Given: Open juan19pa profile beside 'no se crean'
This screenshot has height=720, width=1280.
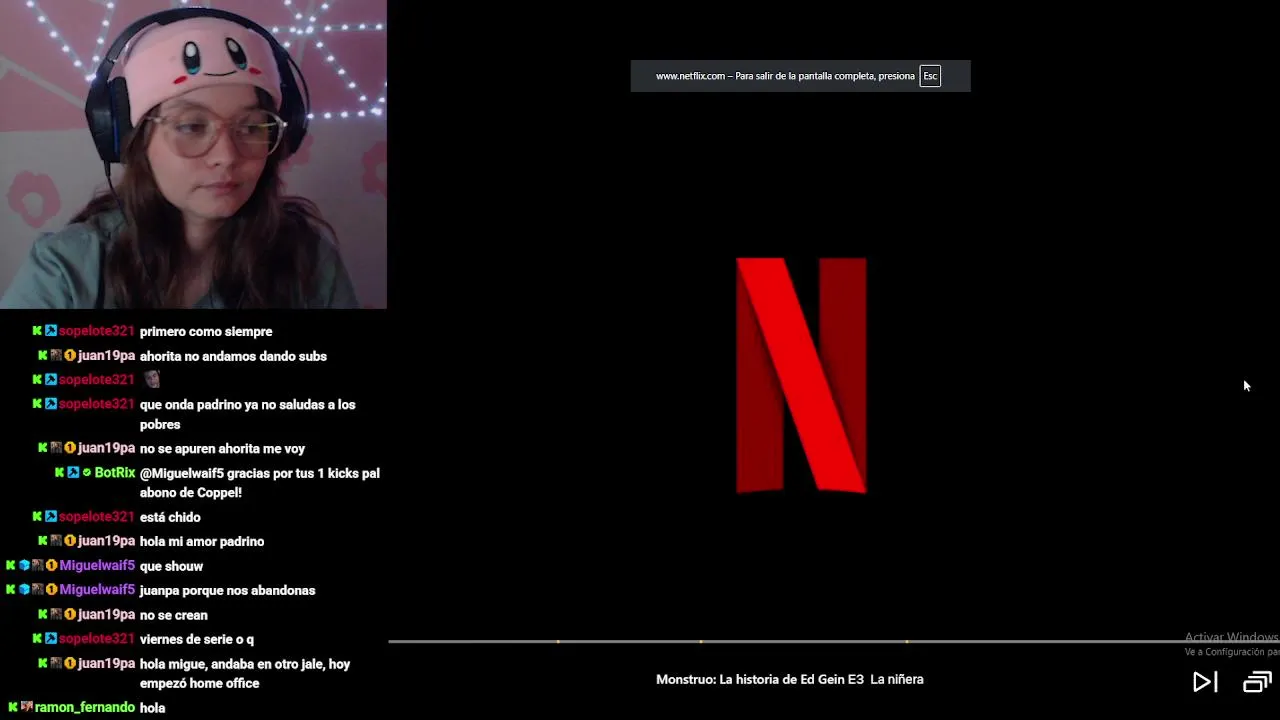Looking at the screenshot, I should tap(106, 615).
